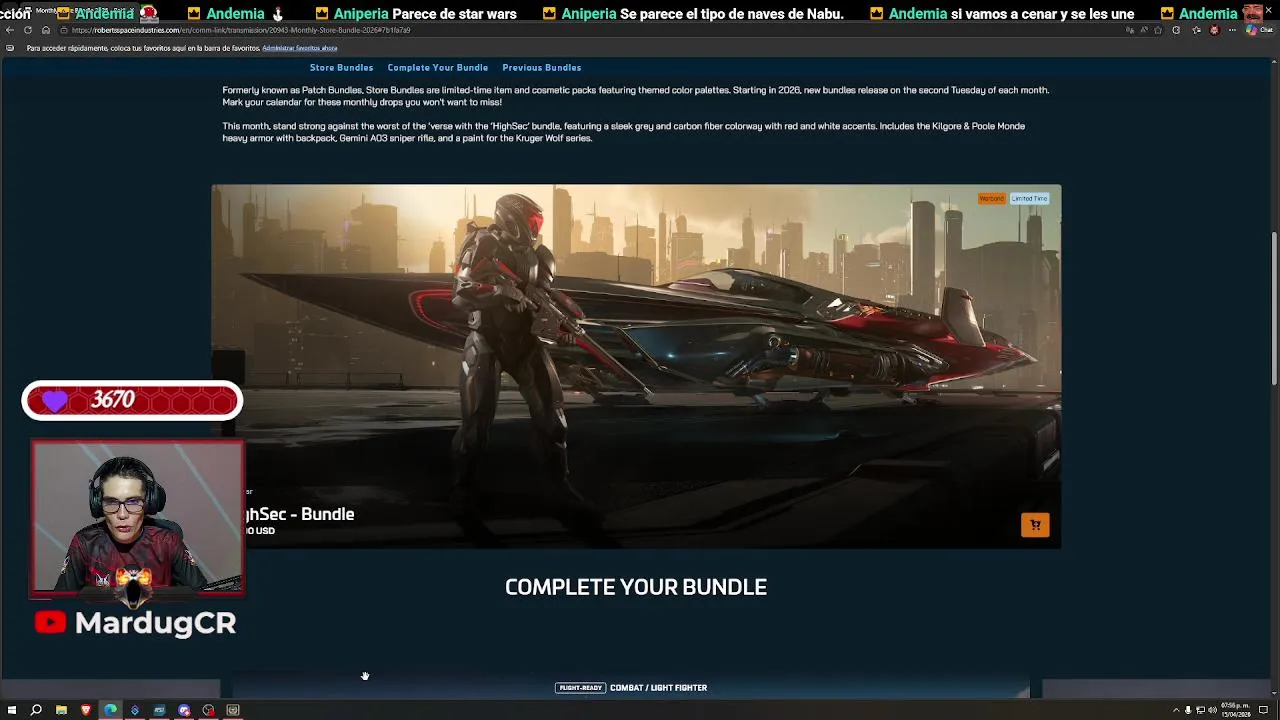Open Copilot Chat in Edge

click(x=1260, y=30)
